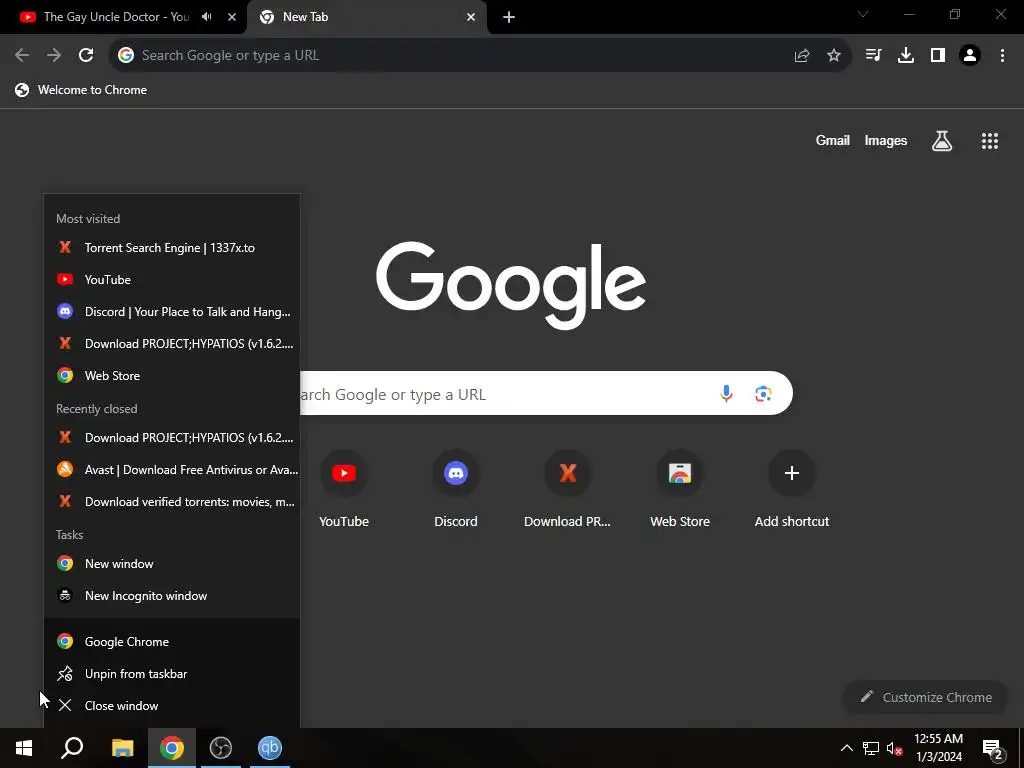1024x768 pixels.
Task: Share this page via address bar icon
Action: tap(802, 56)
